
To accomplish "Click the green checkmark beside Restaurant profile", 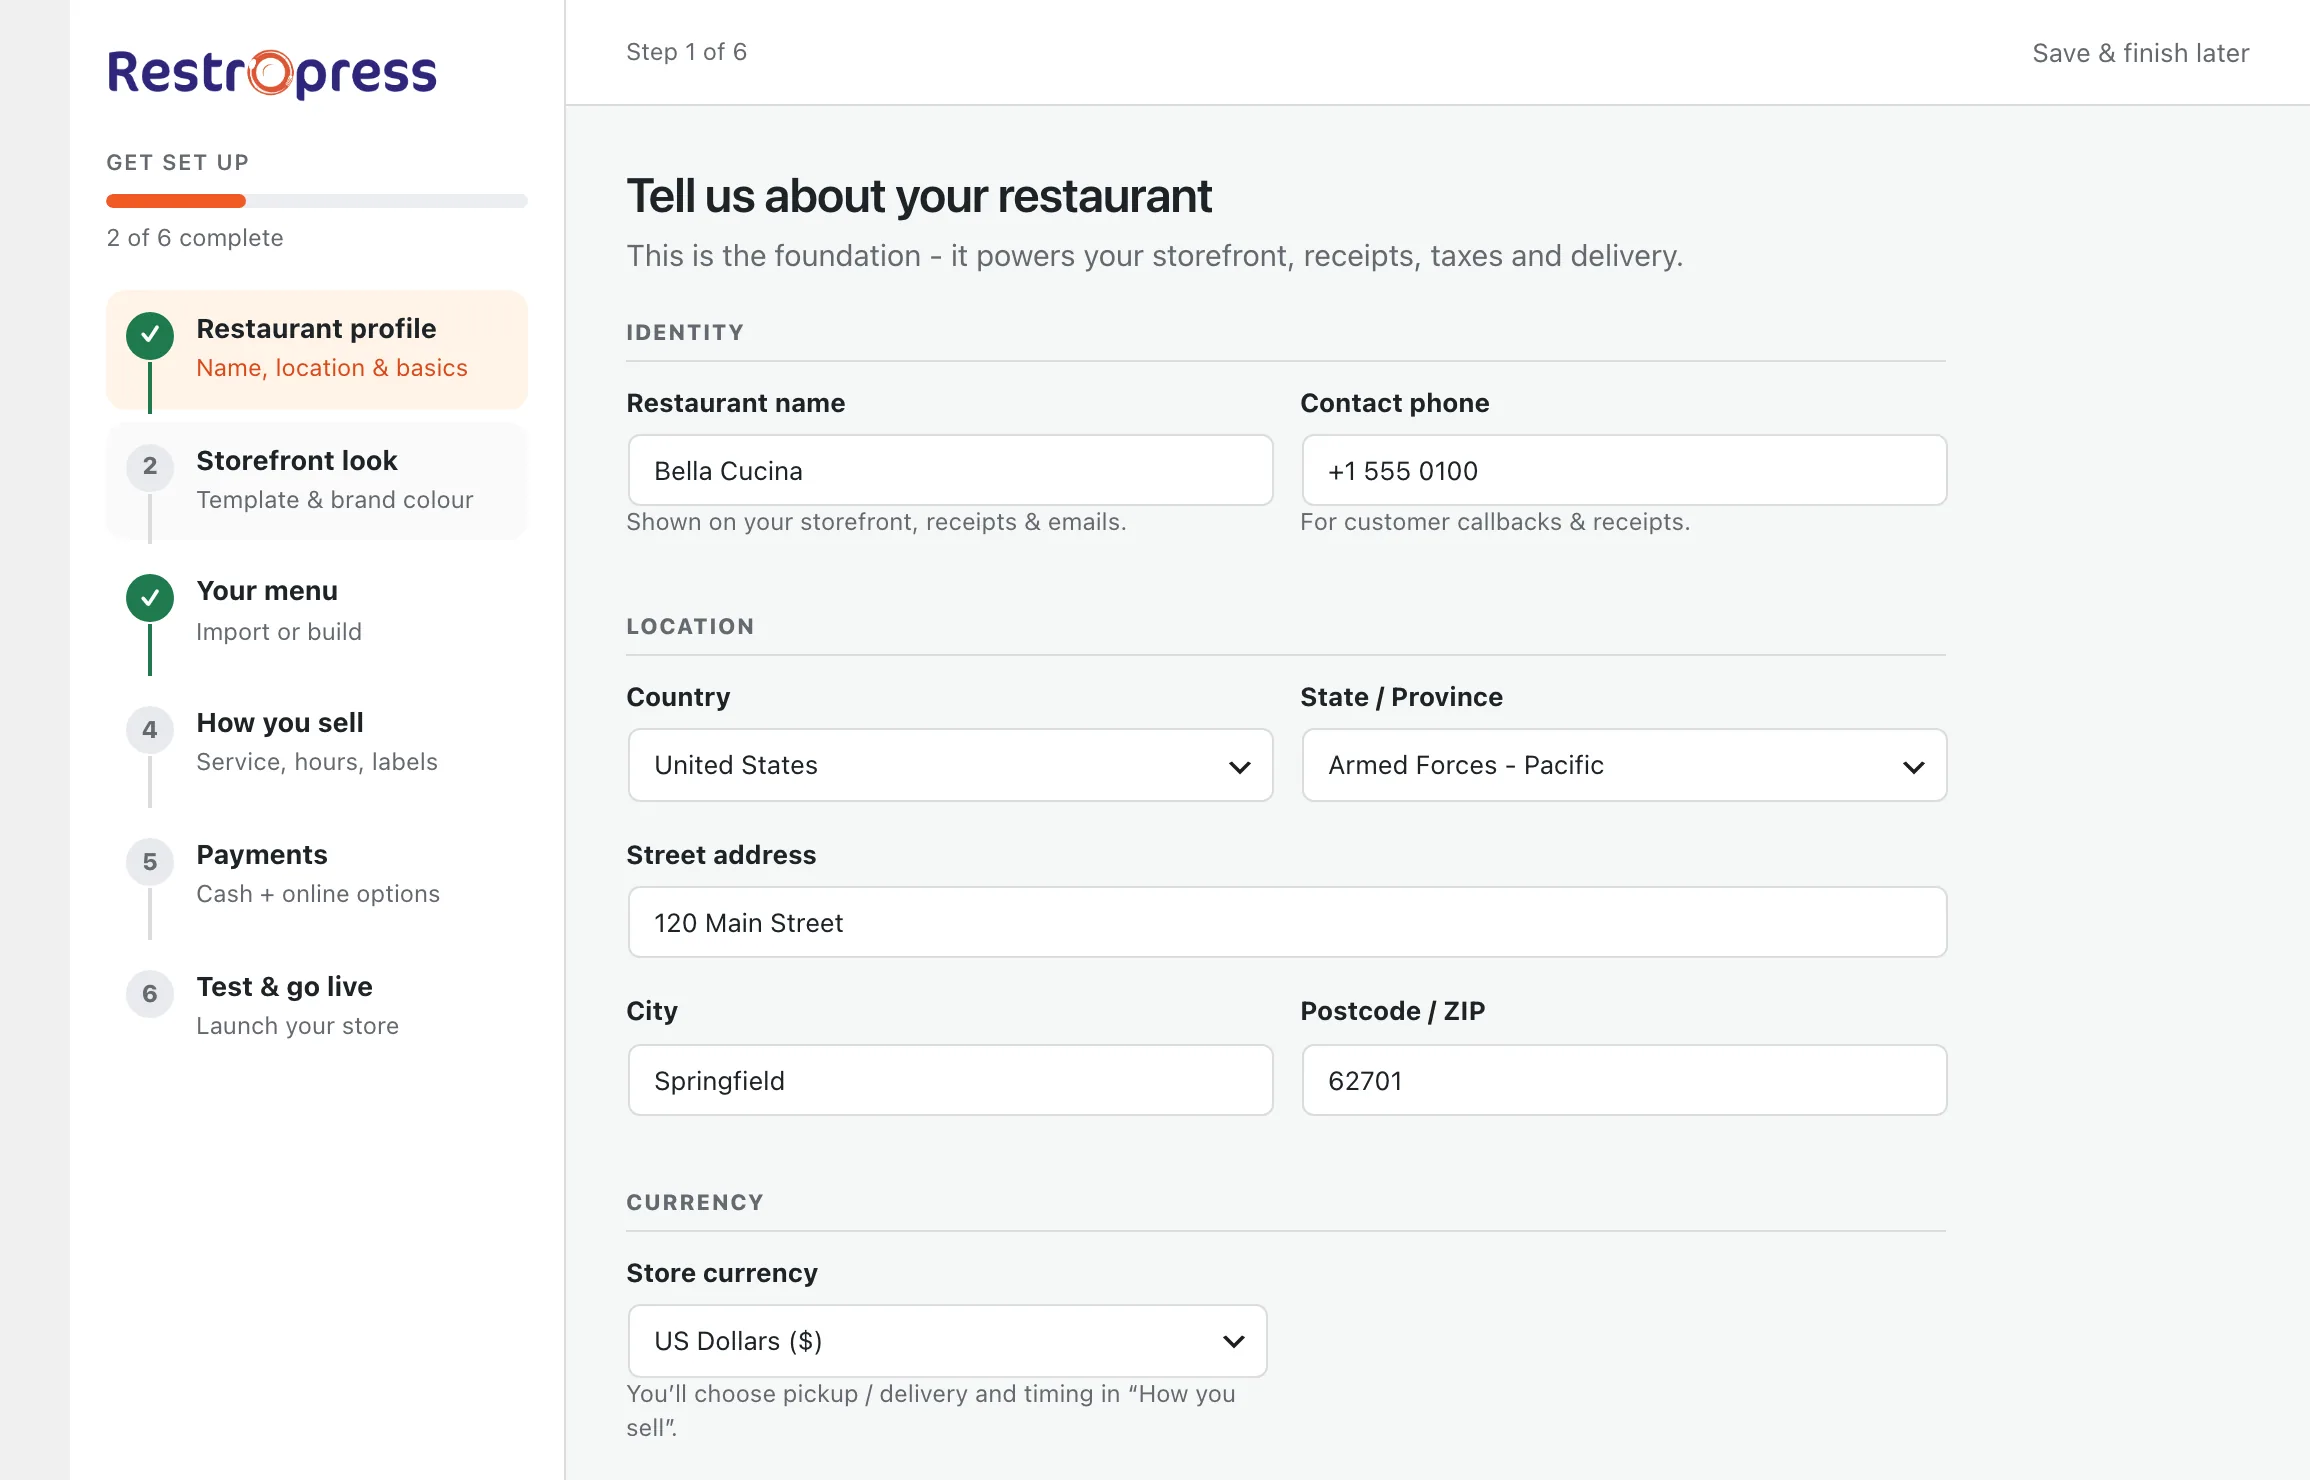I will (150, 335).
